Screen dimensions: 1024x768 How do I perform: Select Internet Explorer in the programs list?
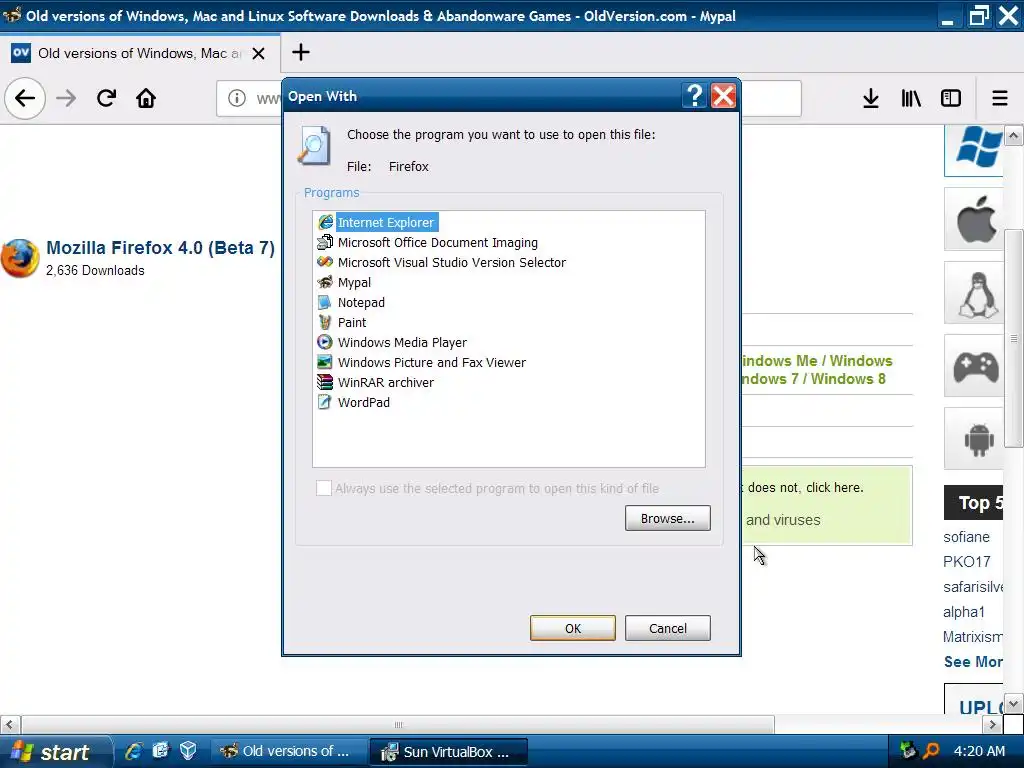[x=386, y=223]
